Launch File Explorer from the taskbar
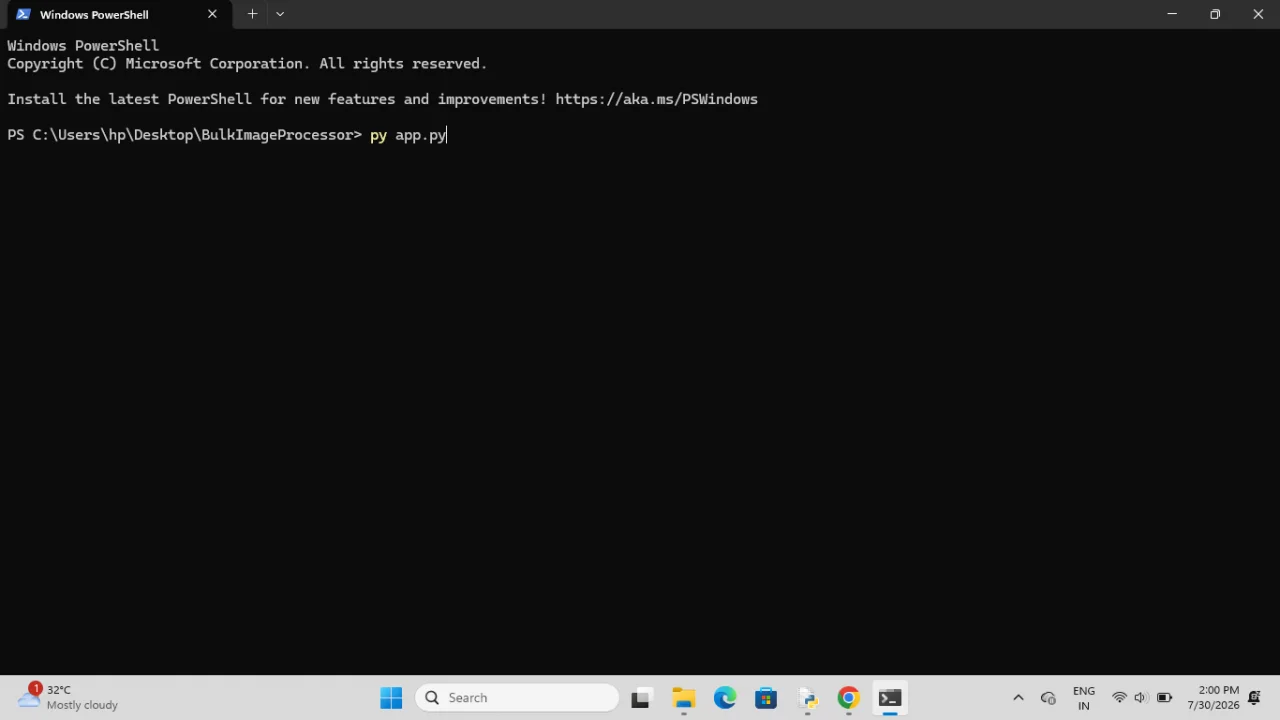Image resolution: width=1280 pixels, height=720 pixels. coord(683,698)
